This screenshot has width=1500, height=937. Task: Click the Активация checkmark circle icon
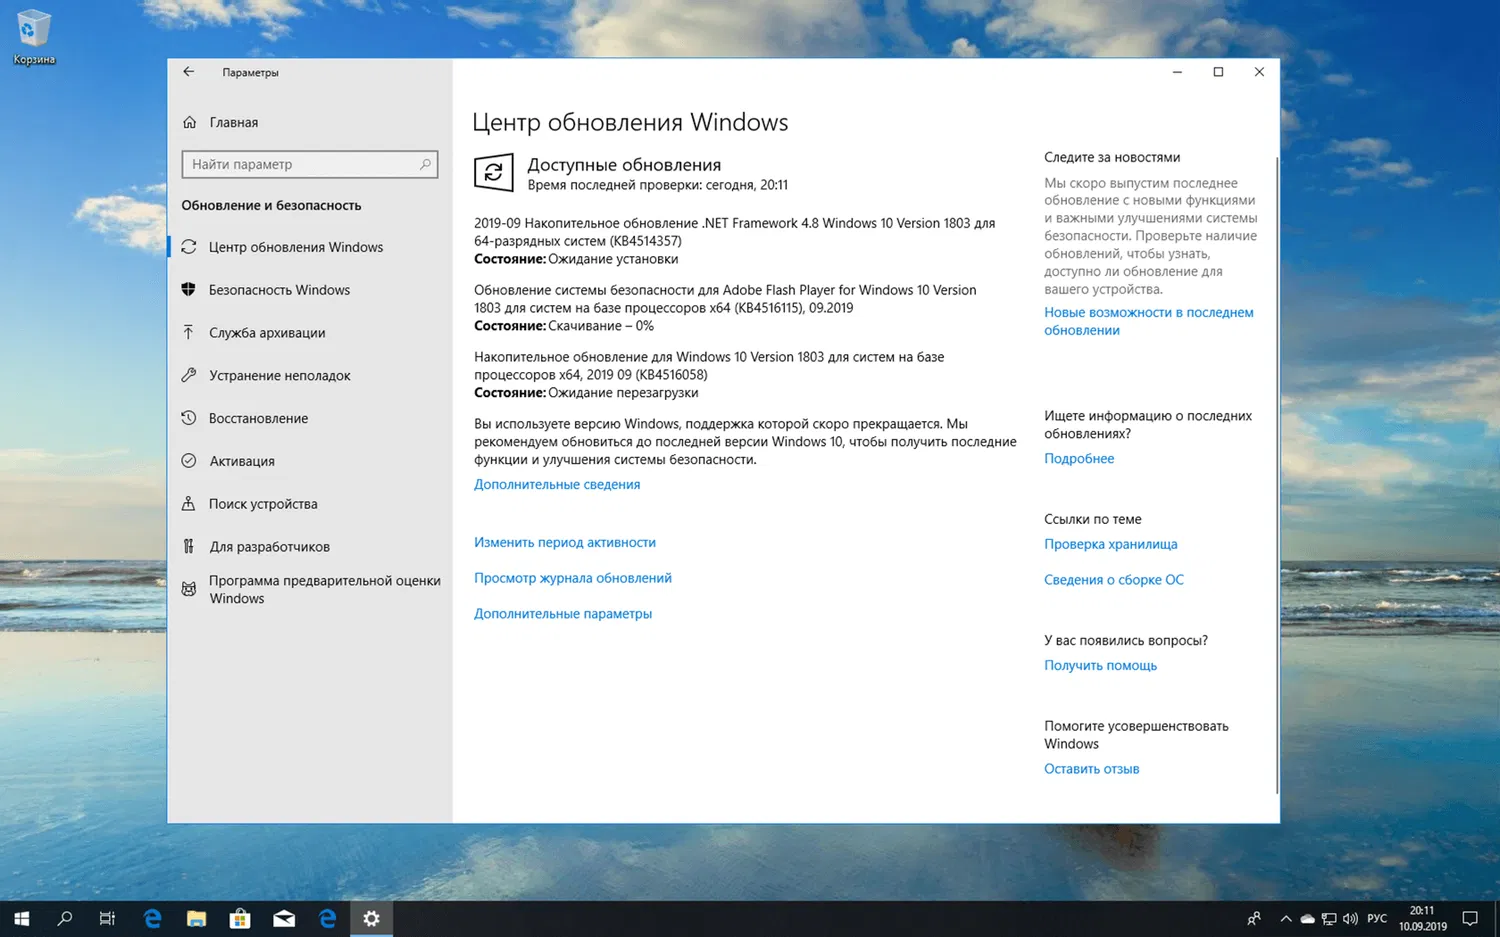tap(188, 461)
